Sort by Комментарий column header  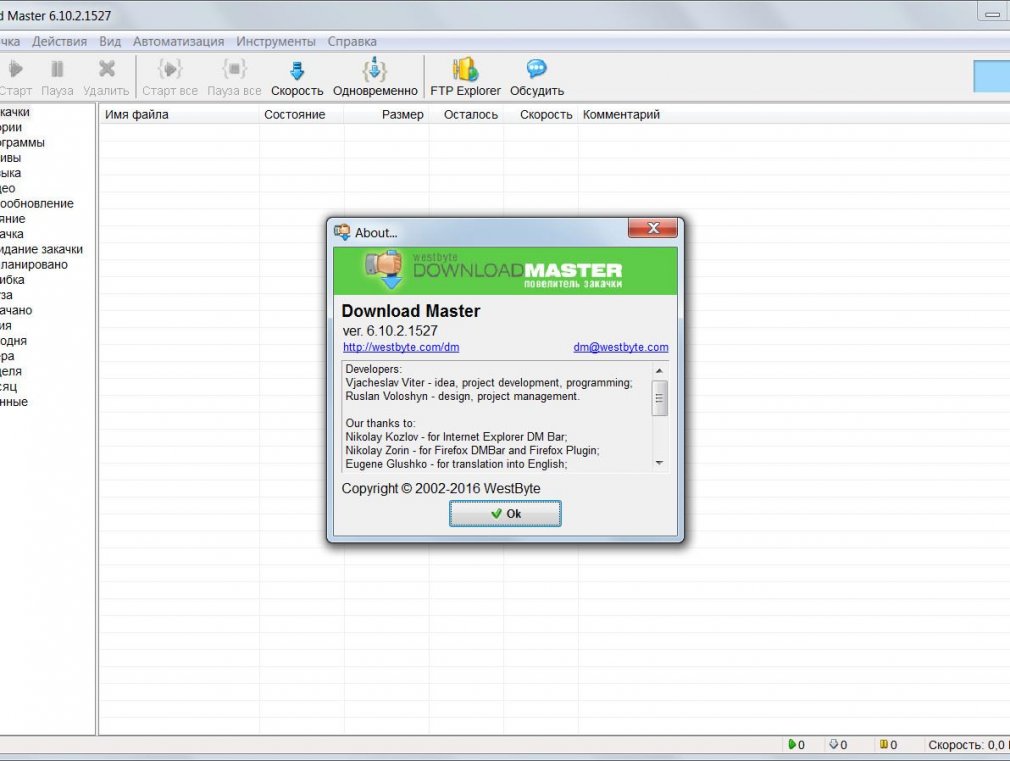[621, 115]
